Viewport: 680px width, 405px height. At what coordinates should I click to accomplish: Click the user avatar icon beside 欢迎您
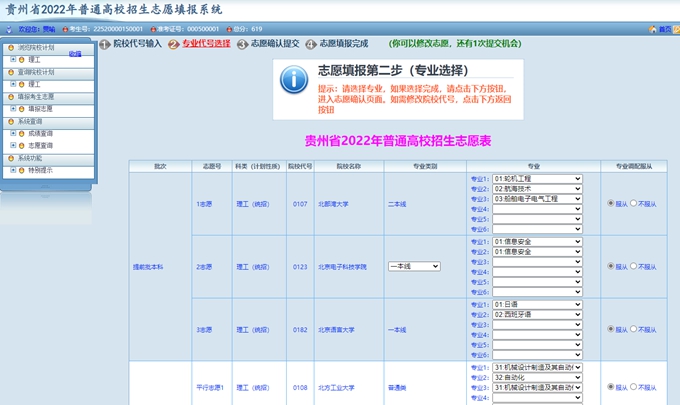pos(9,29)
